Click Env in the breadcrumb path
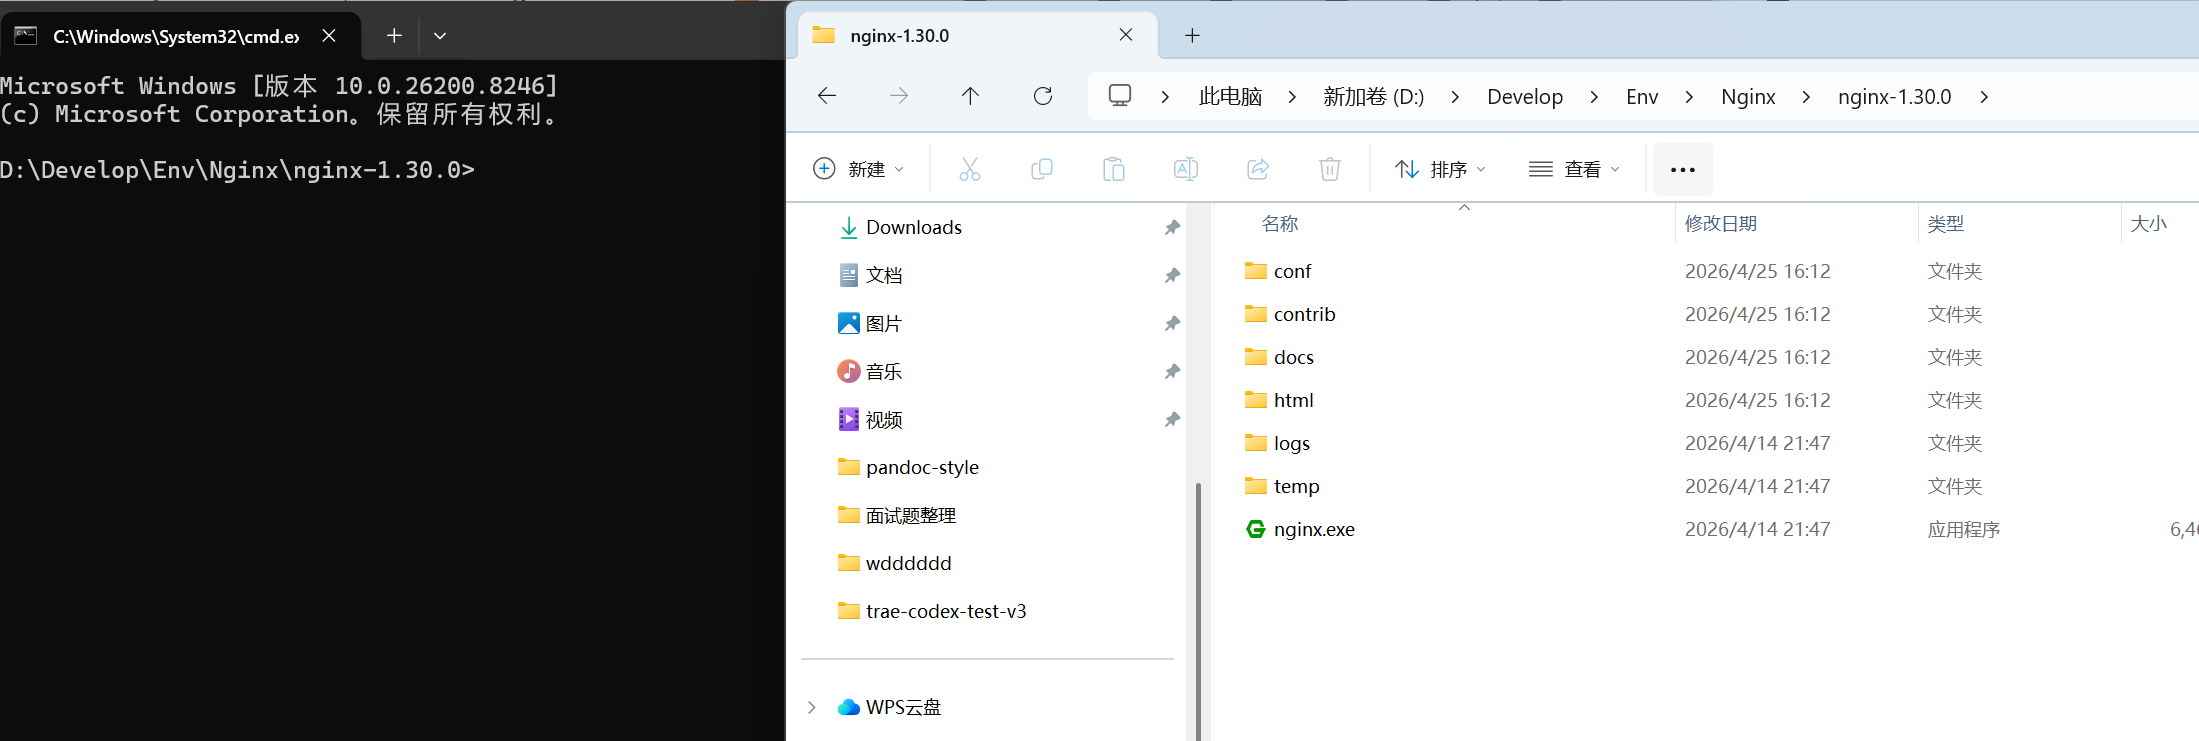Viewport: 2199px width, 741px height. [1642, 96]
